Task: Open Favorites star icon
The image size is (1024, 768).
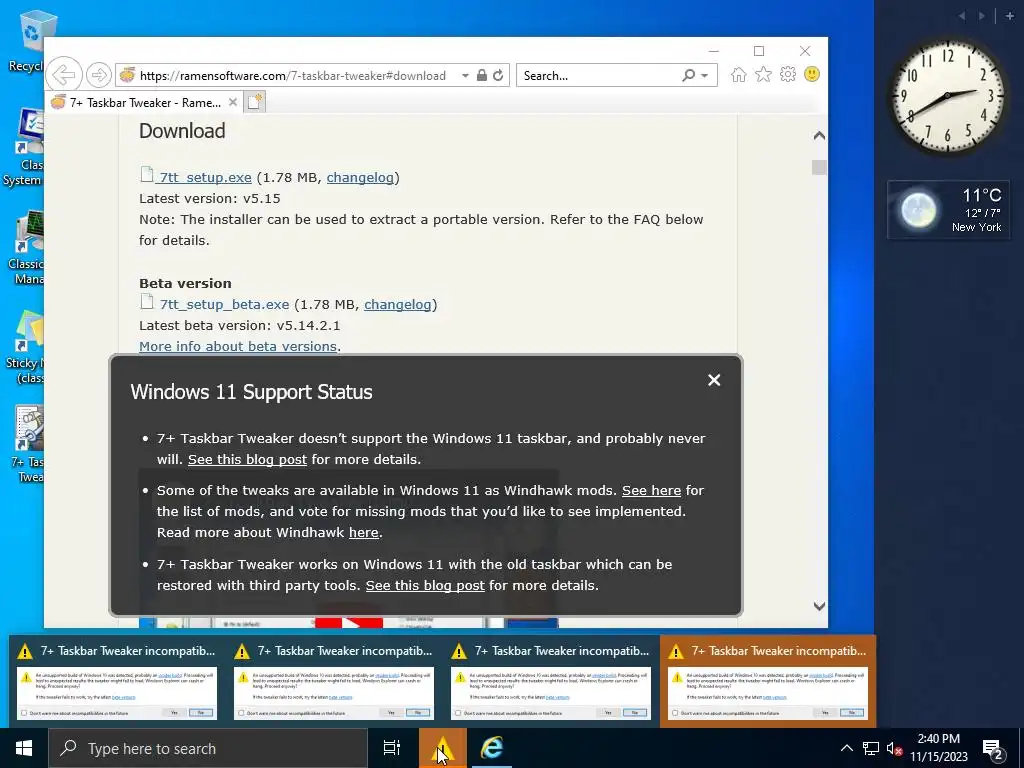Action: (x=763, y=74)
